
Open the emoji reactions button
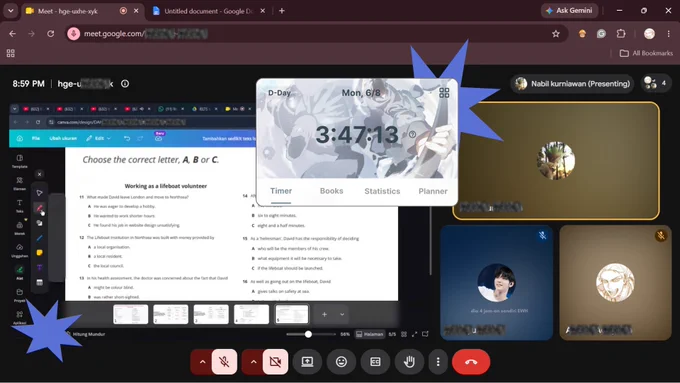(341, 362)
